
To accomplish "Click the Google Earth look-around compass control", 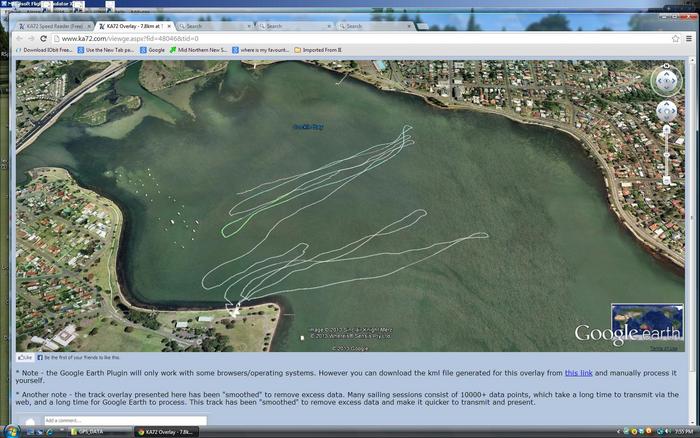I will (x=666, y=80).
